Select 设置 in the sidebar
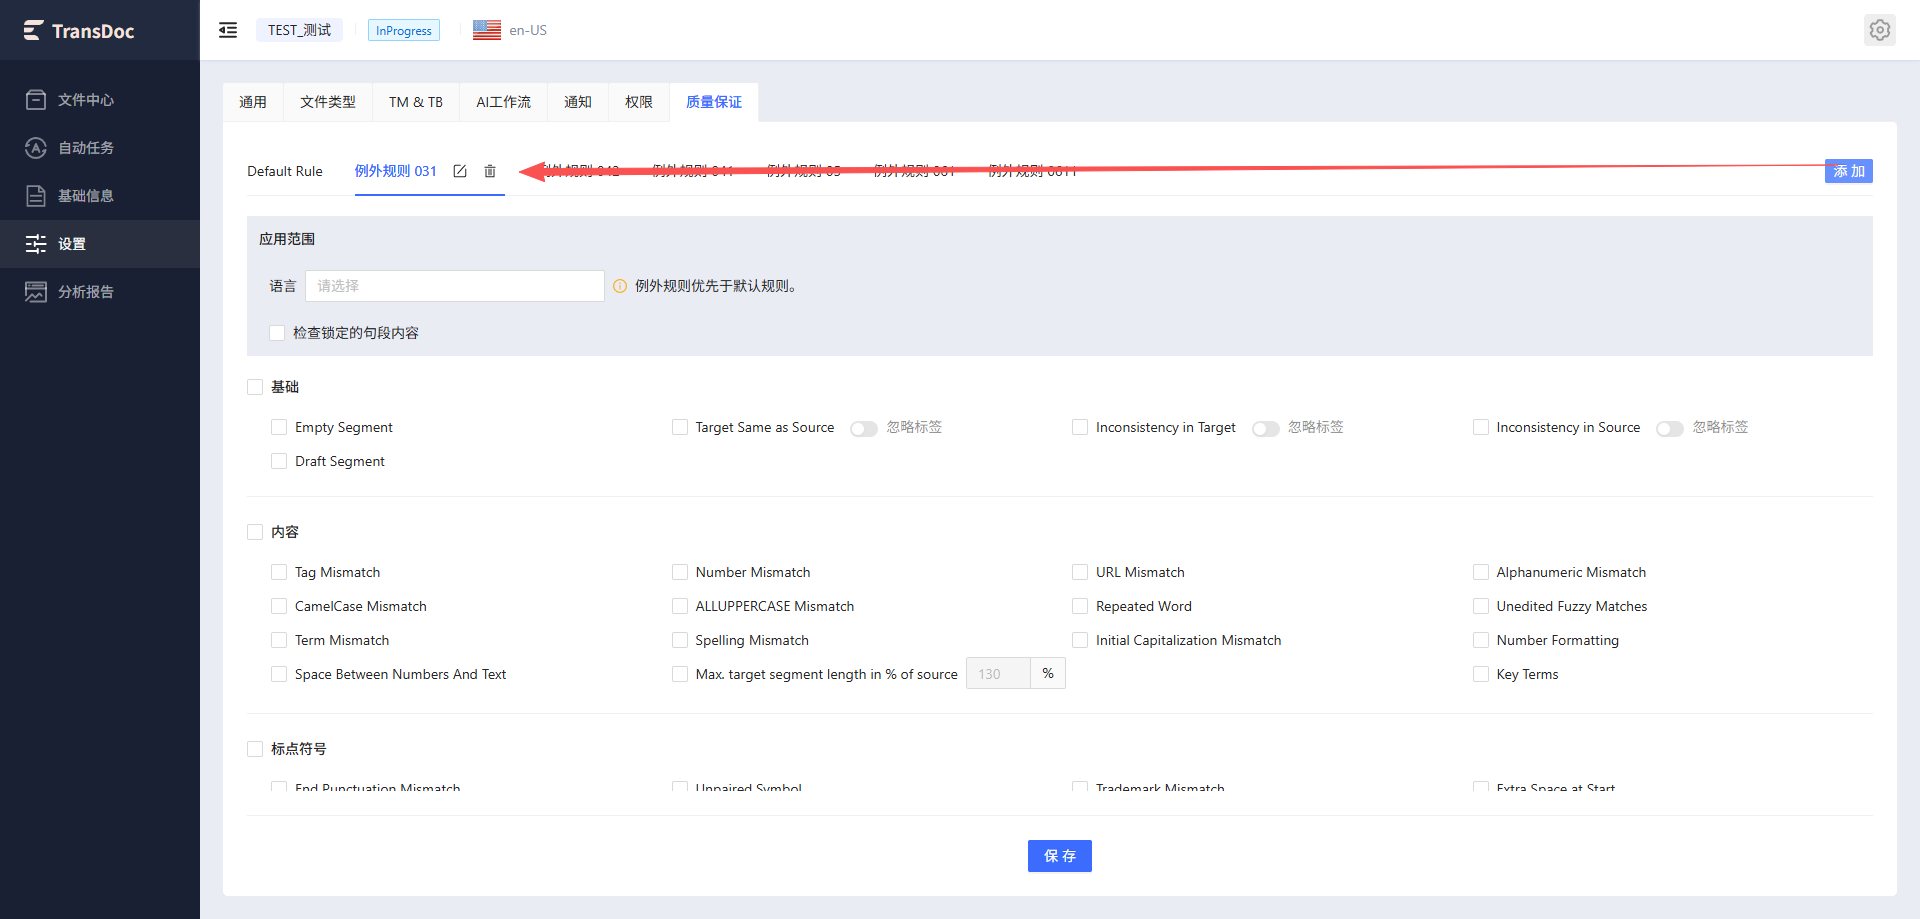 tap(100, 244)
